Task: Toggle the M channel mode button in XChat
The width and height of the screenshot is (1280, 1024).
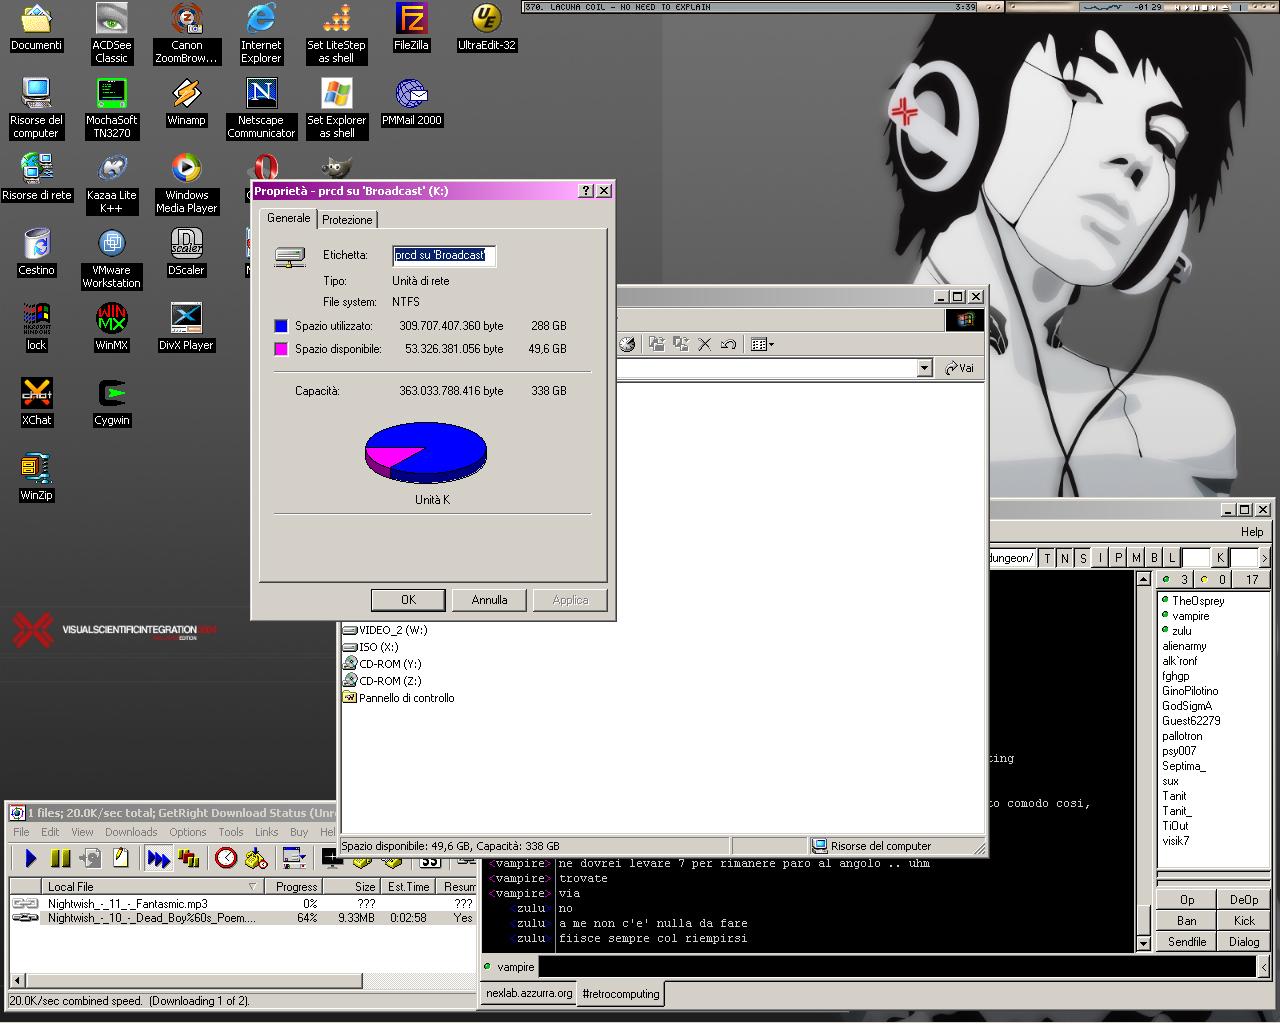Action: click(1137, 558)
